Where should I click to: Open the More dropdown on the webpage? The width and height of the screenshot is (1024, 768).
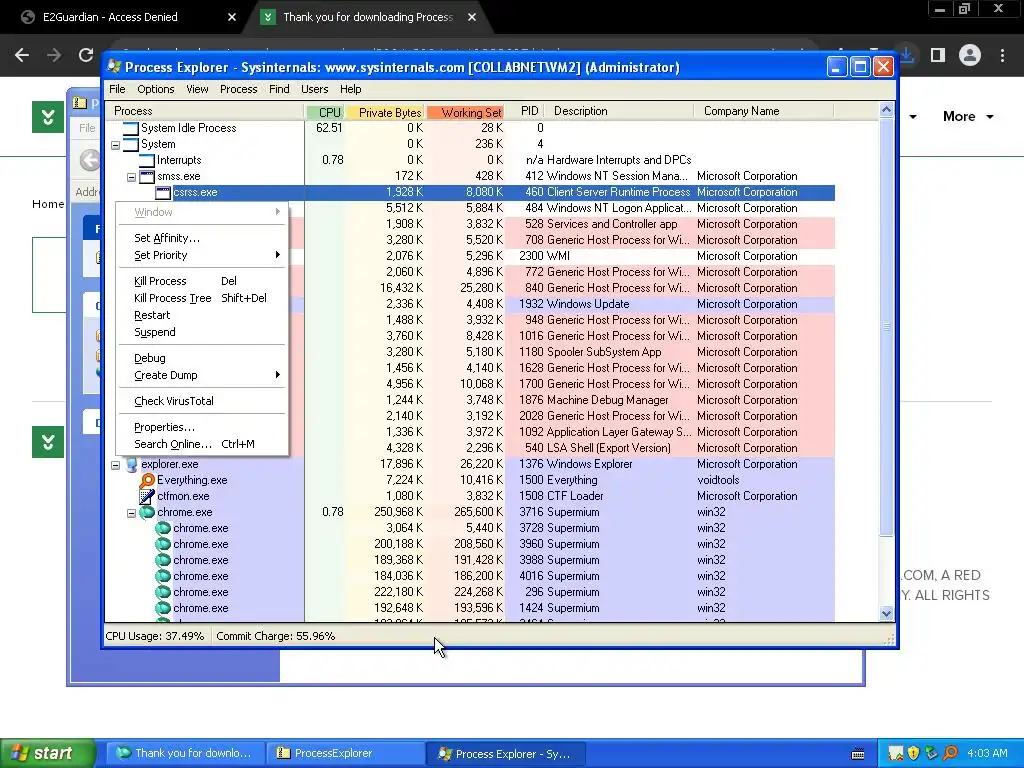click(968, 116)
